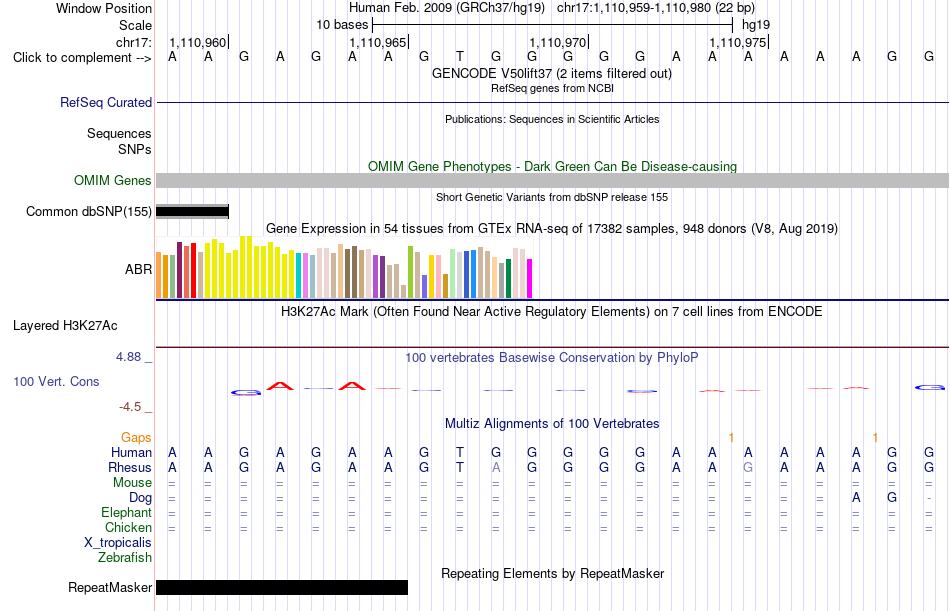The width and height of the screenshot is (950, 611).
Task: Click the T base in the sequence row
Action: [x=460, y=57]
